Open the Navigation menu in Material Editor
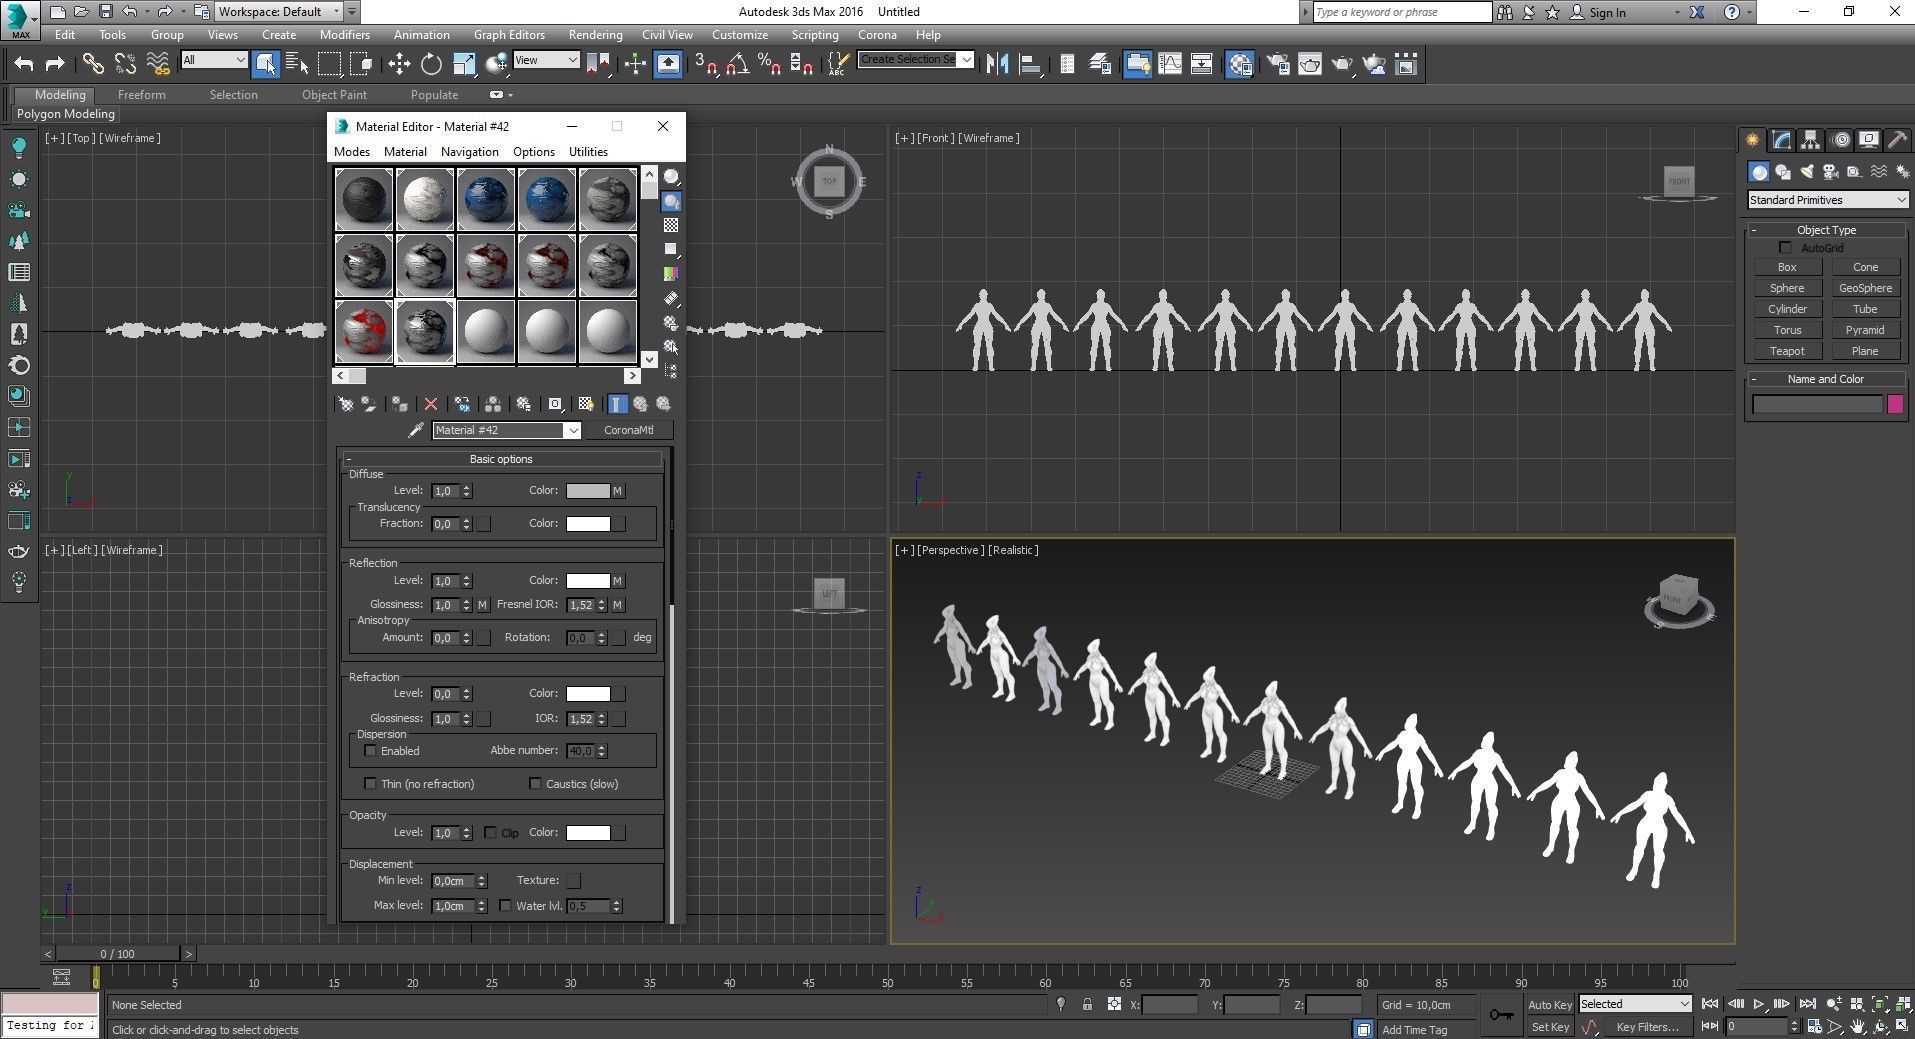Viewport: 1915px width, 1039px height. 469,152
